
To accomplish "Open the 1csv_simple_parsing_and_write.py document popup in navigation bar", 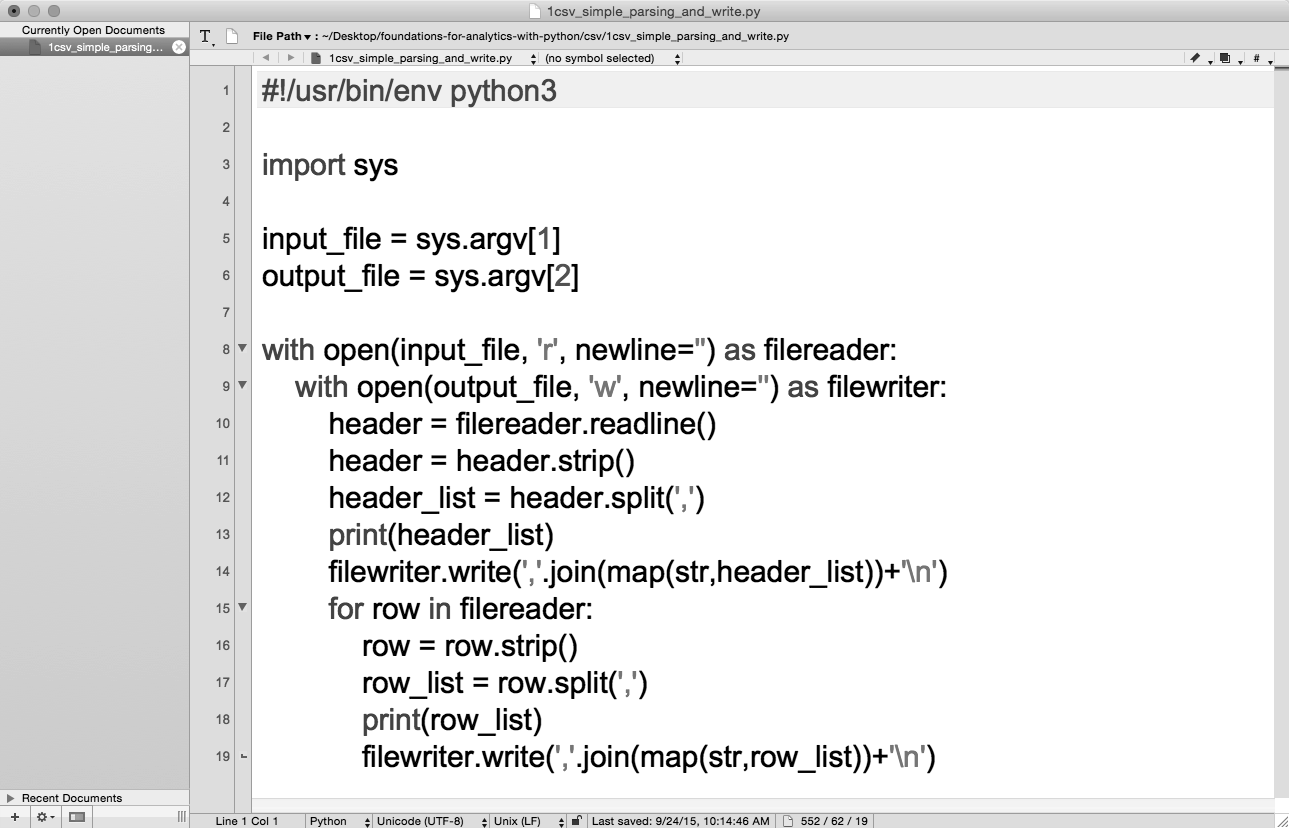I will (425, 59).
